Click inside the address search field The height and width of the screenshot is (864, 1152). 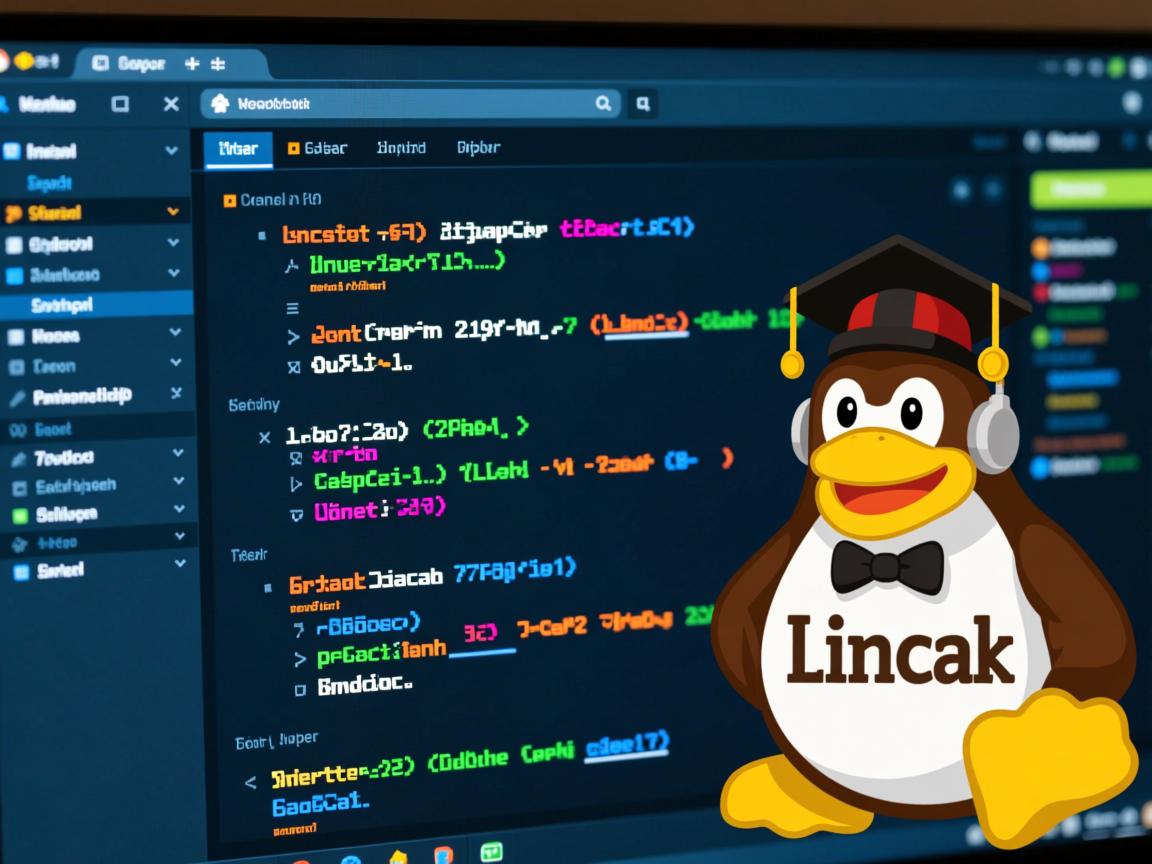coord(400,103)
